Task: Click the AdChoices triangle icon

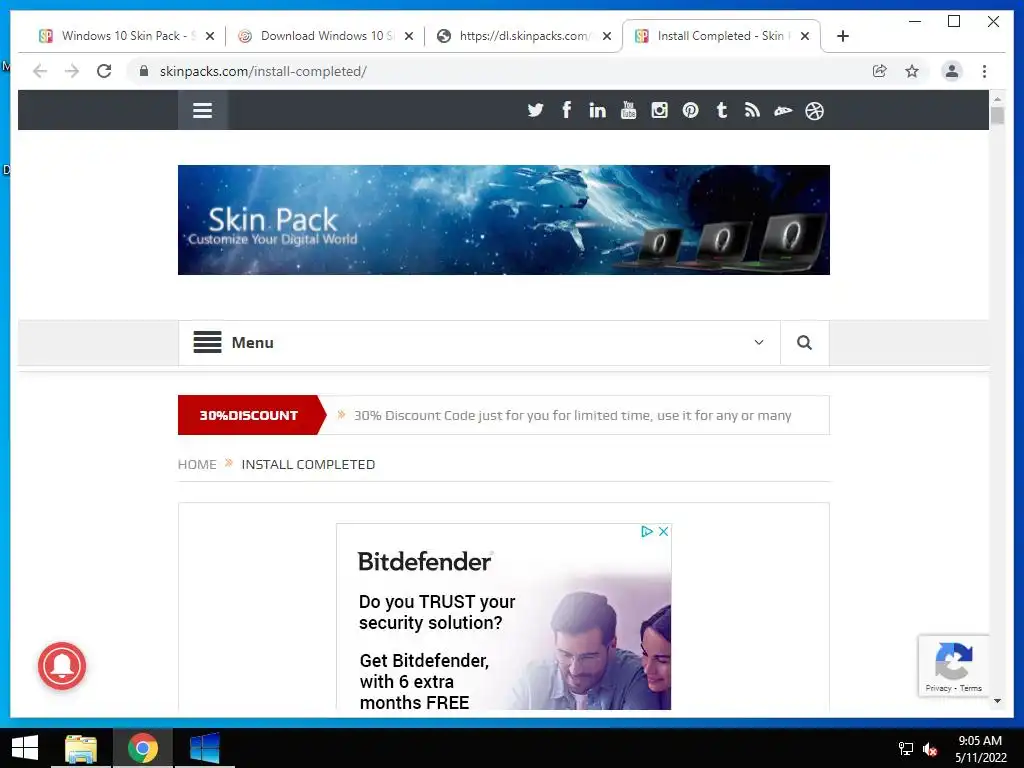Action: [x=647, y=532]
